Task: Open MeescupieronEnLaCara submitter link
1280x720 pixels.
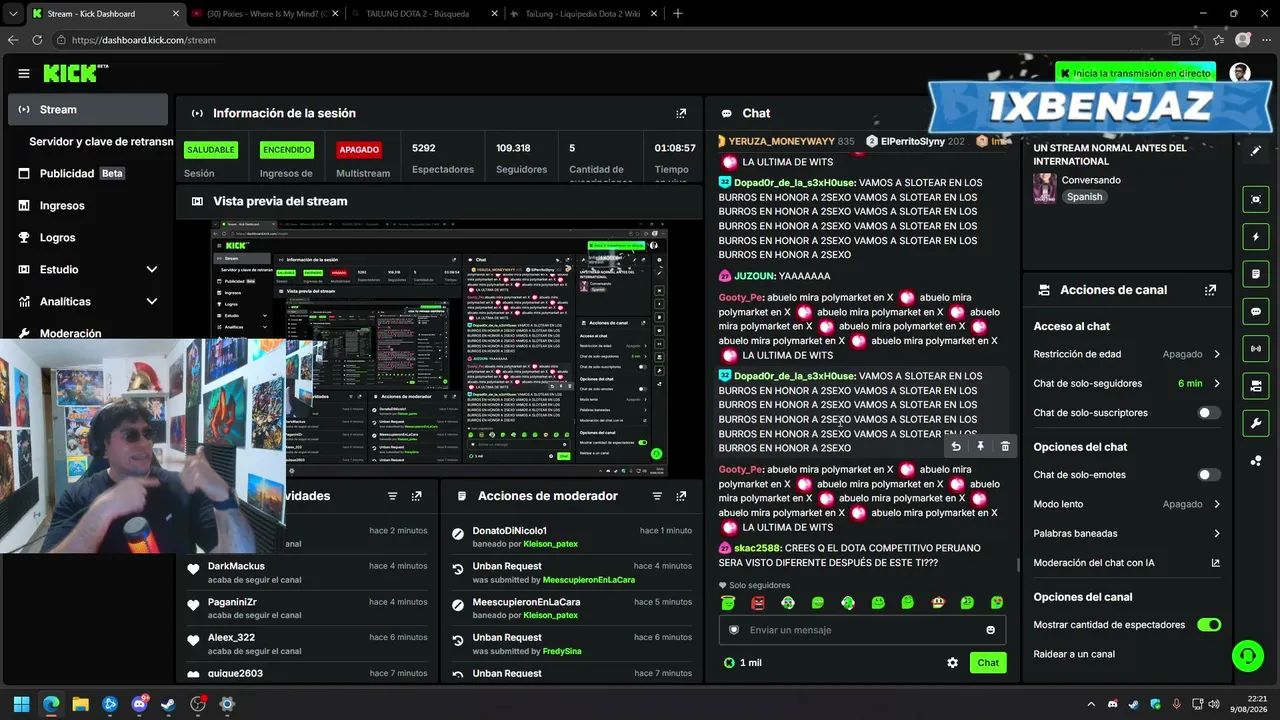Action: (589, 580)
